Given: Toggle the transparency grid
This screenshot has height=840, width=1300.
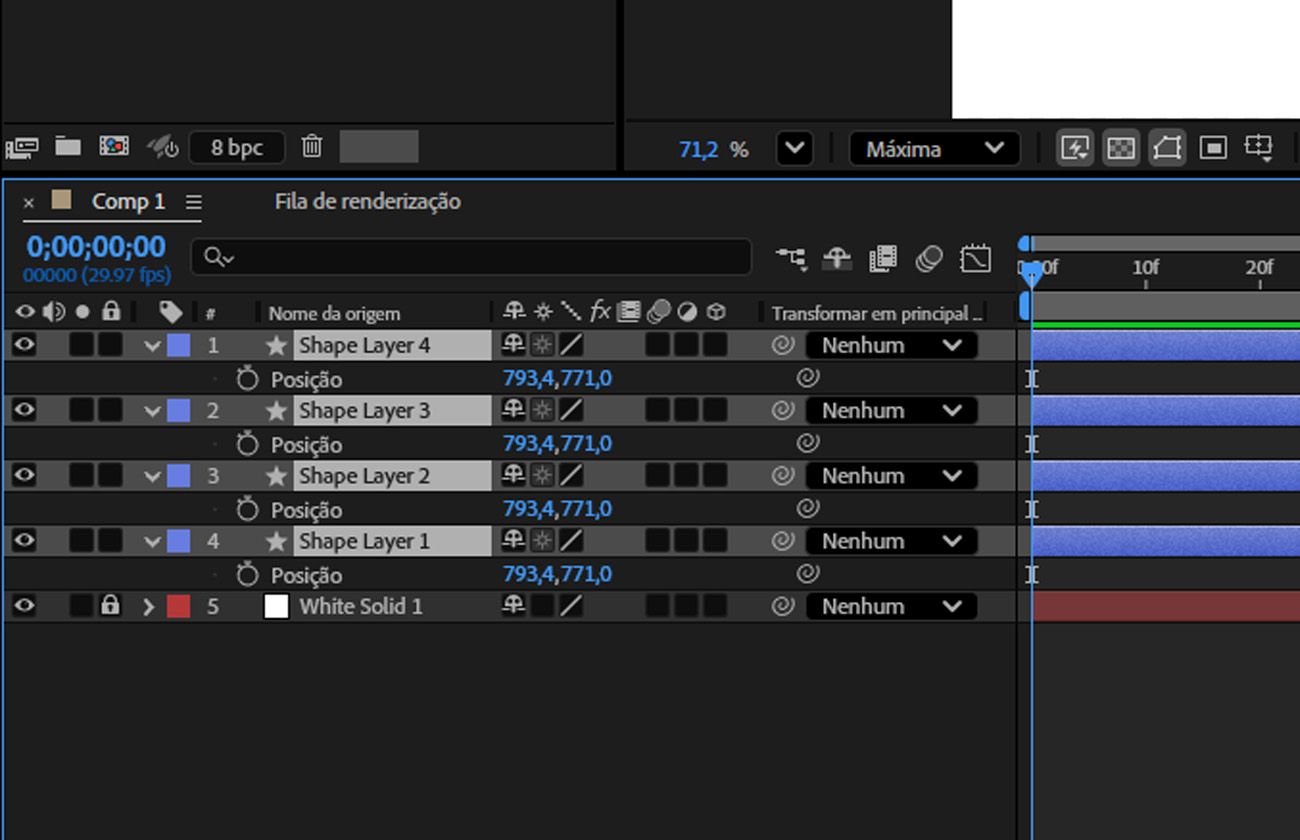Looking at the screenshot, I should pyautogui.click(x=1120, y=149).
